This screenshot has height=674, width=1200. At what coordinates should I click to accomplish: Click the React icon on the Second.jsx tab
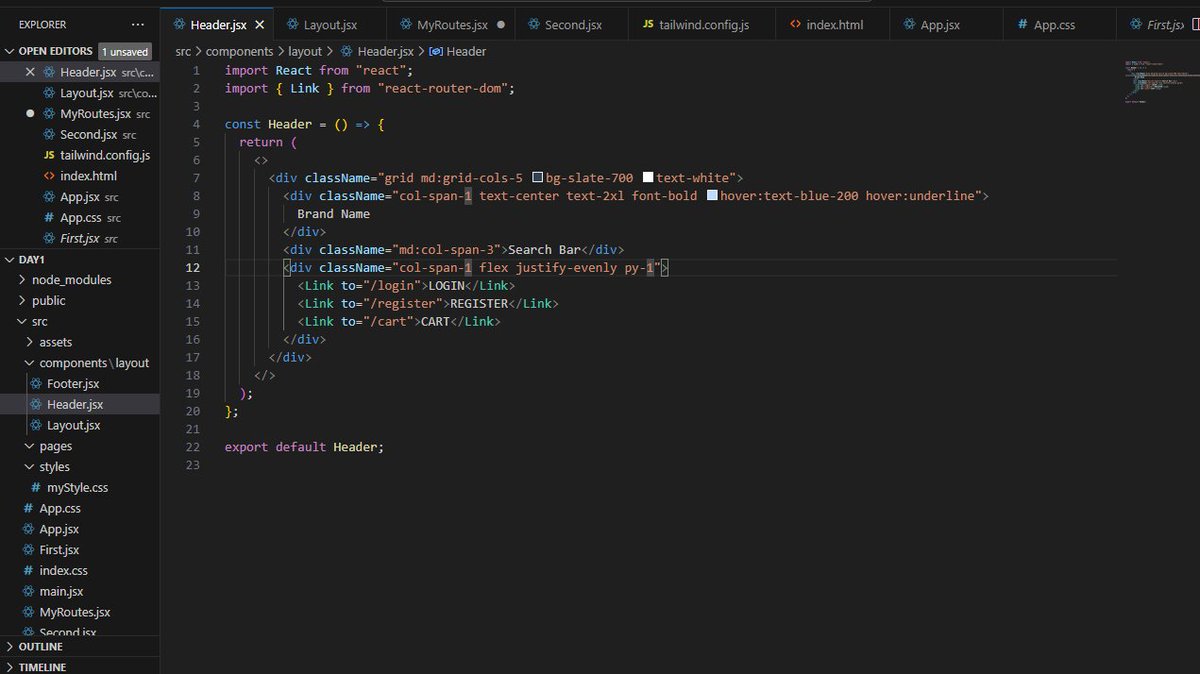click(533, 24)
